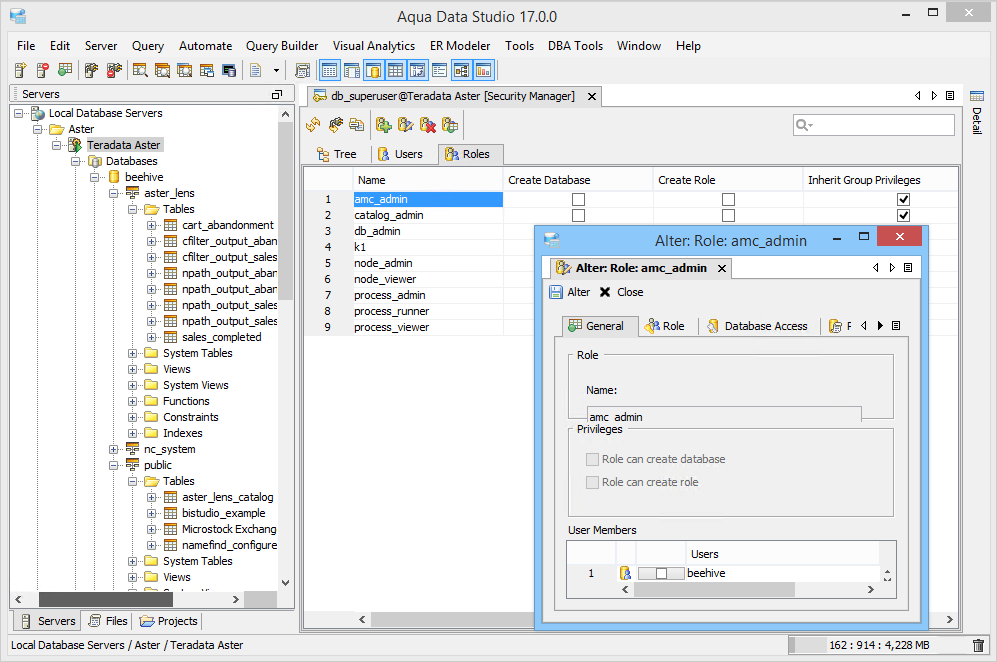Image resolution: width=997 pixels, height=662 pixels.
Task: Click the disconnect plug icon with red mark
Action: (x=114, y=70)
